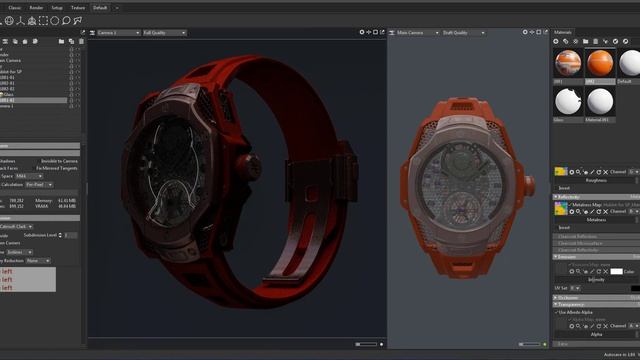Click the axis transform tool in top toolbar
Image resolution: width=640 pixels, height=360 pixels.
click(x=20, y=21)
